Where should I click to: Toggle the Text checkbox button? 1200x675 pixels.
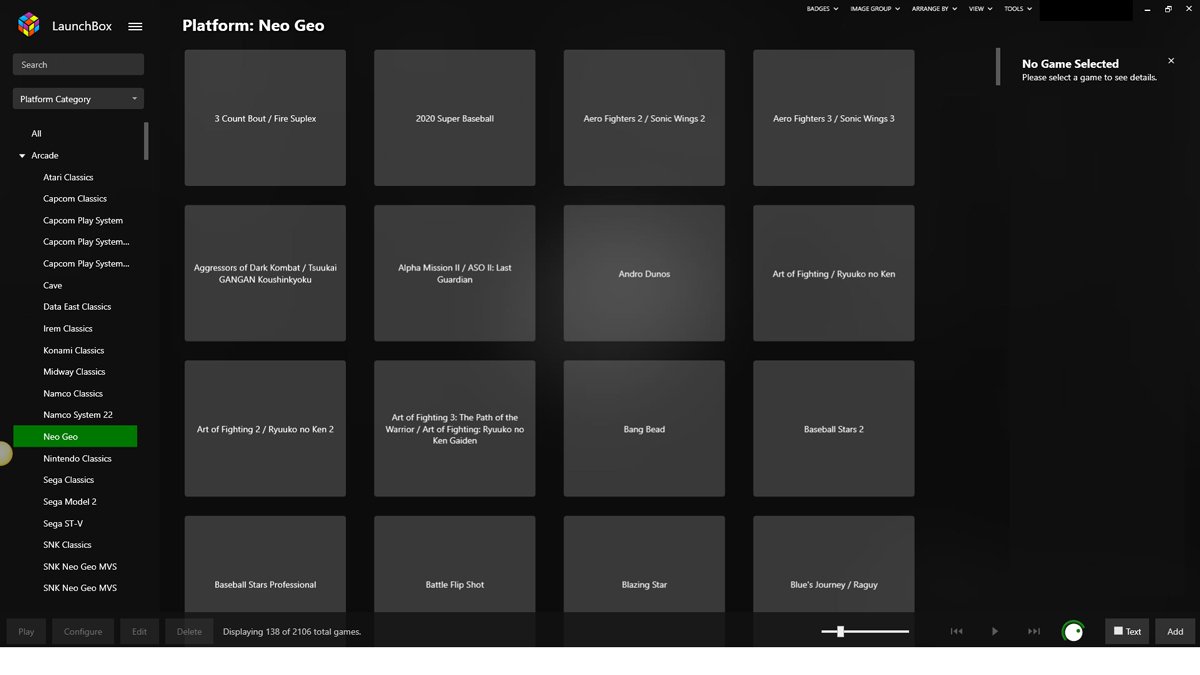[1127, 631]
